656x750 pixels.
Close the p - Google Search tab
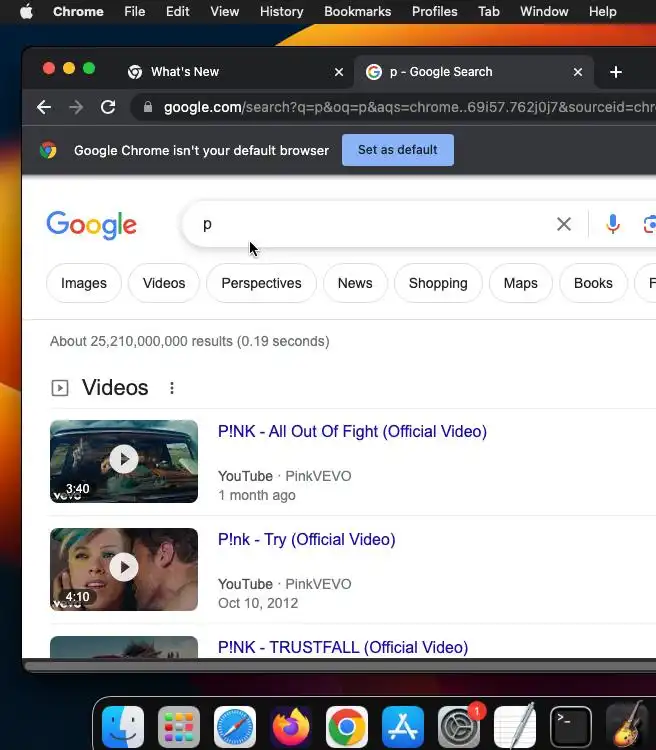click(x=578, y=72)
